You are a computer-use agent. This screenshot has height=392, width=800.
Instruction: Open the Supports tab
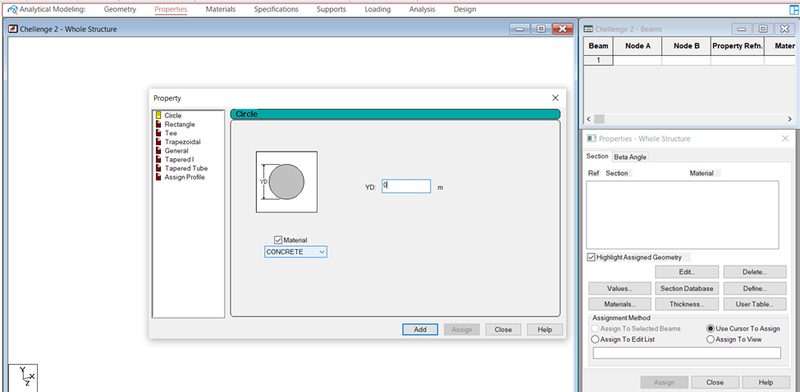coord(331,9)
